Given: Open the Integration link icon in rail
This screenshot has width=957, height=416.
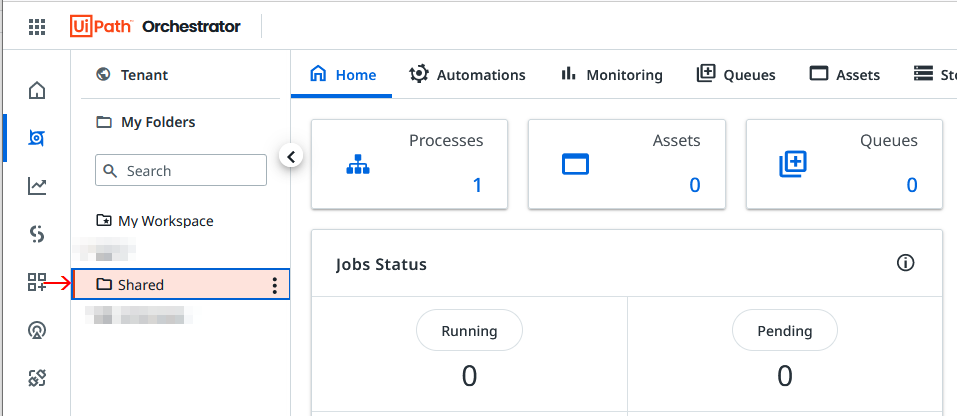Looking at the screenshot, I should (x=37, y=378).
